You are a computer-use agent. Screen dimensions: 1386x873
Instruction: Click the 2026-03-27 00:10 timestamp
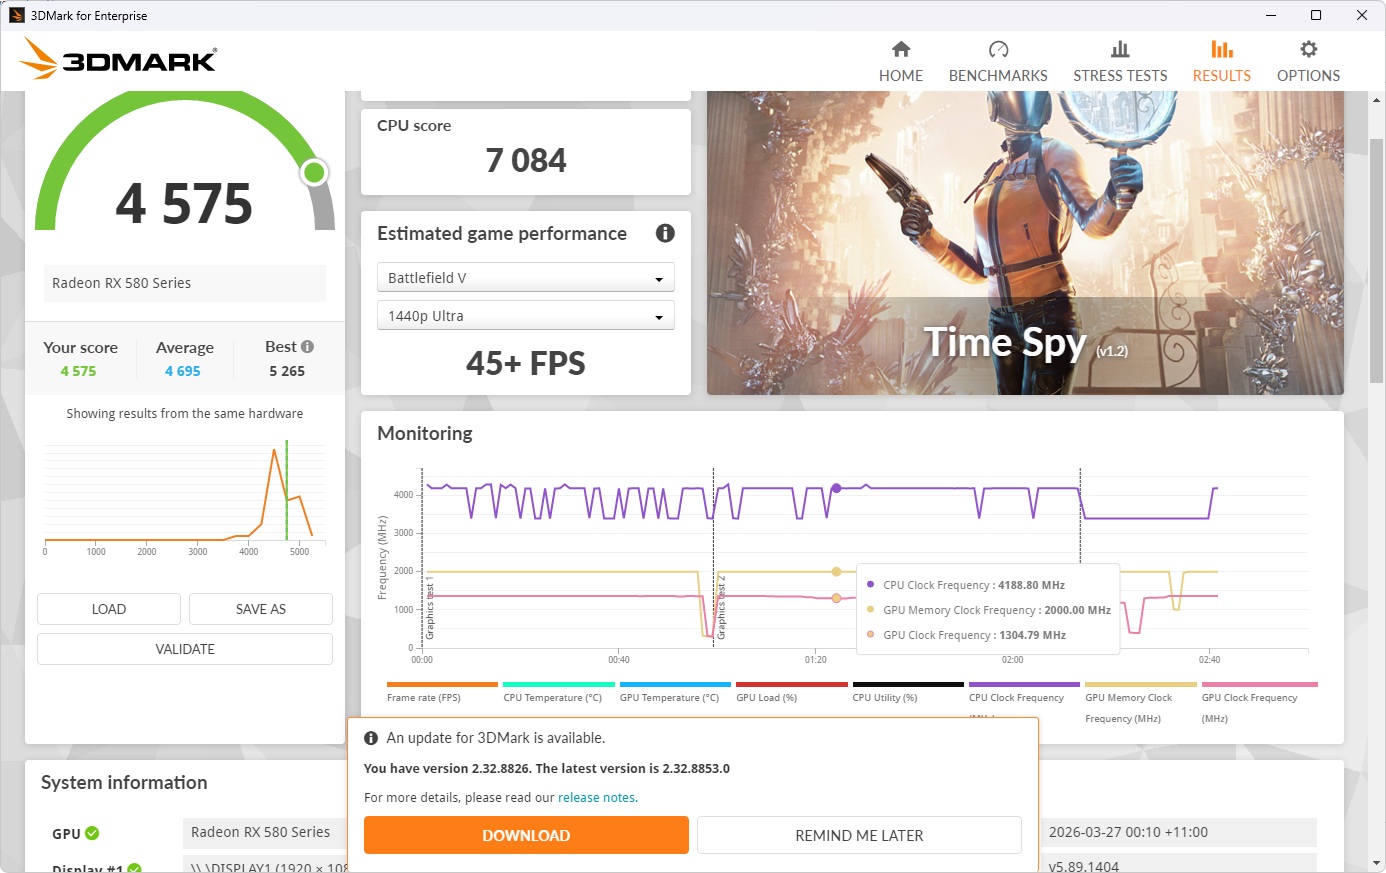click(x=1128, y=832)
